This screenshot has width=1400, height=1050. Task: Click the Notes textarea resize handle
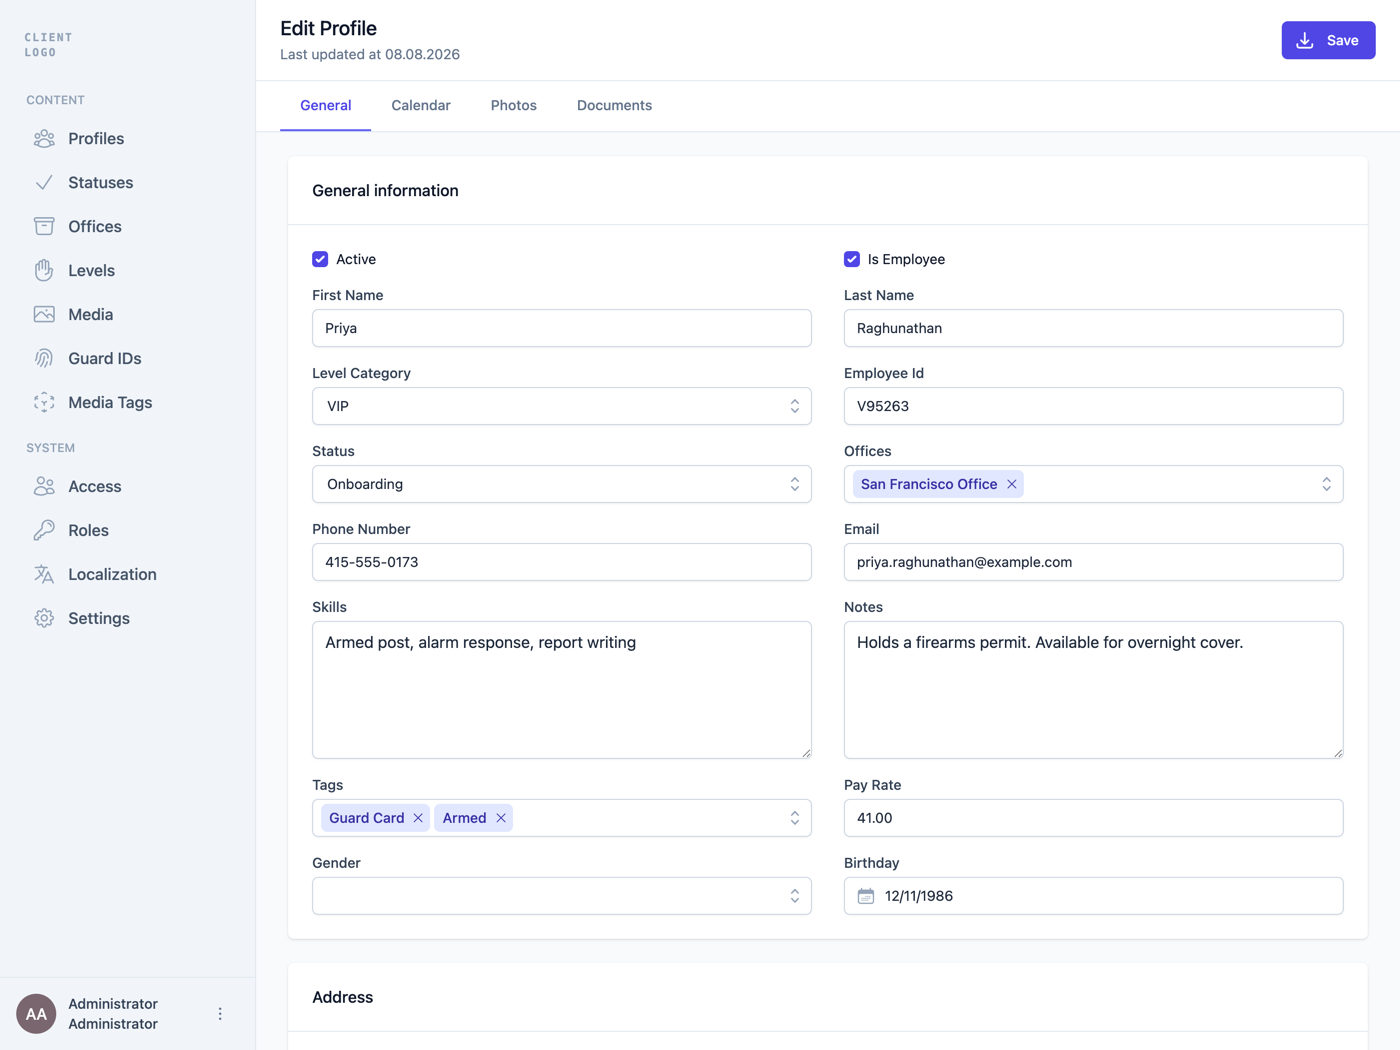(x=1338, y=753)
